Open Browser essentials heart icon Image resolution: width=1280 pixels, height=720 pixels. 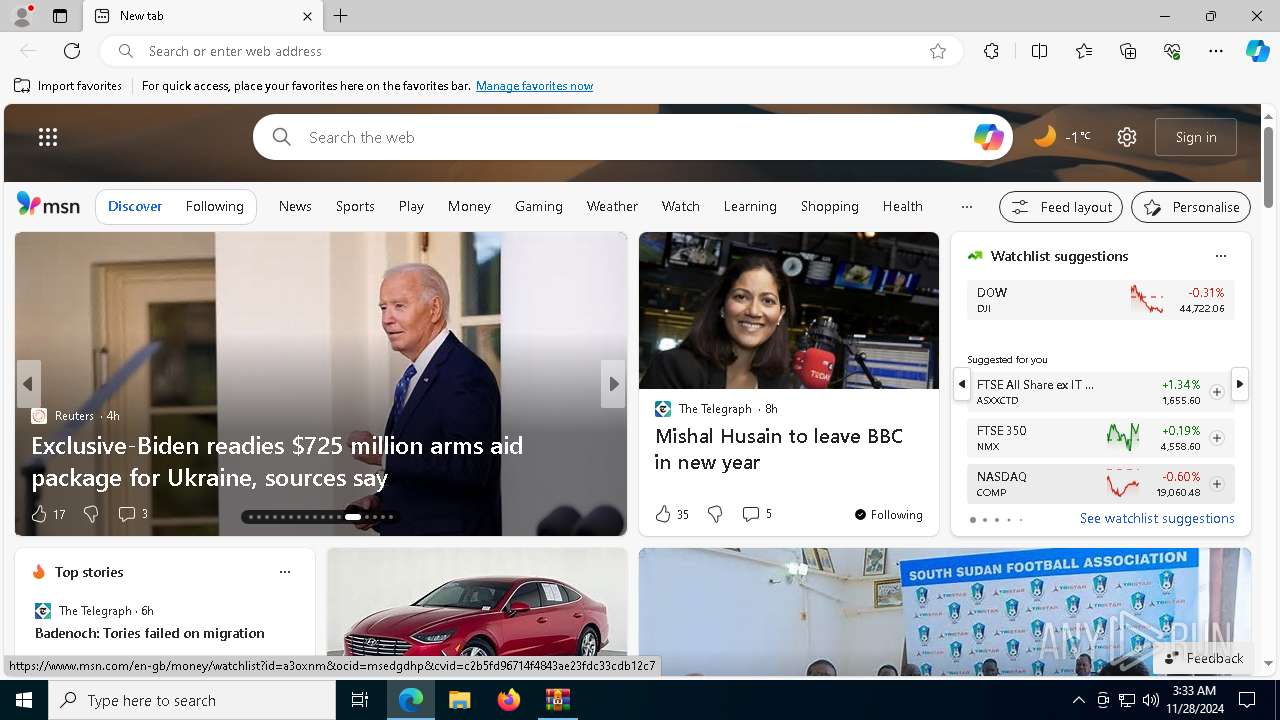pyautogui.click(x=1172, y=51)
